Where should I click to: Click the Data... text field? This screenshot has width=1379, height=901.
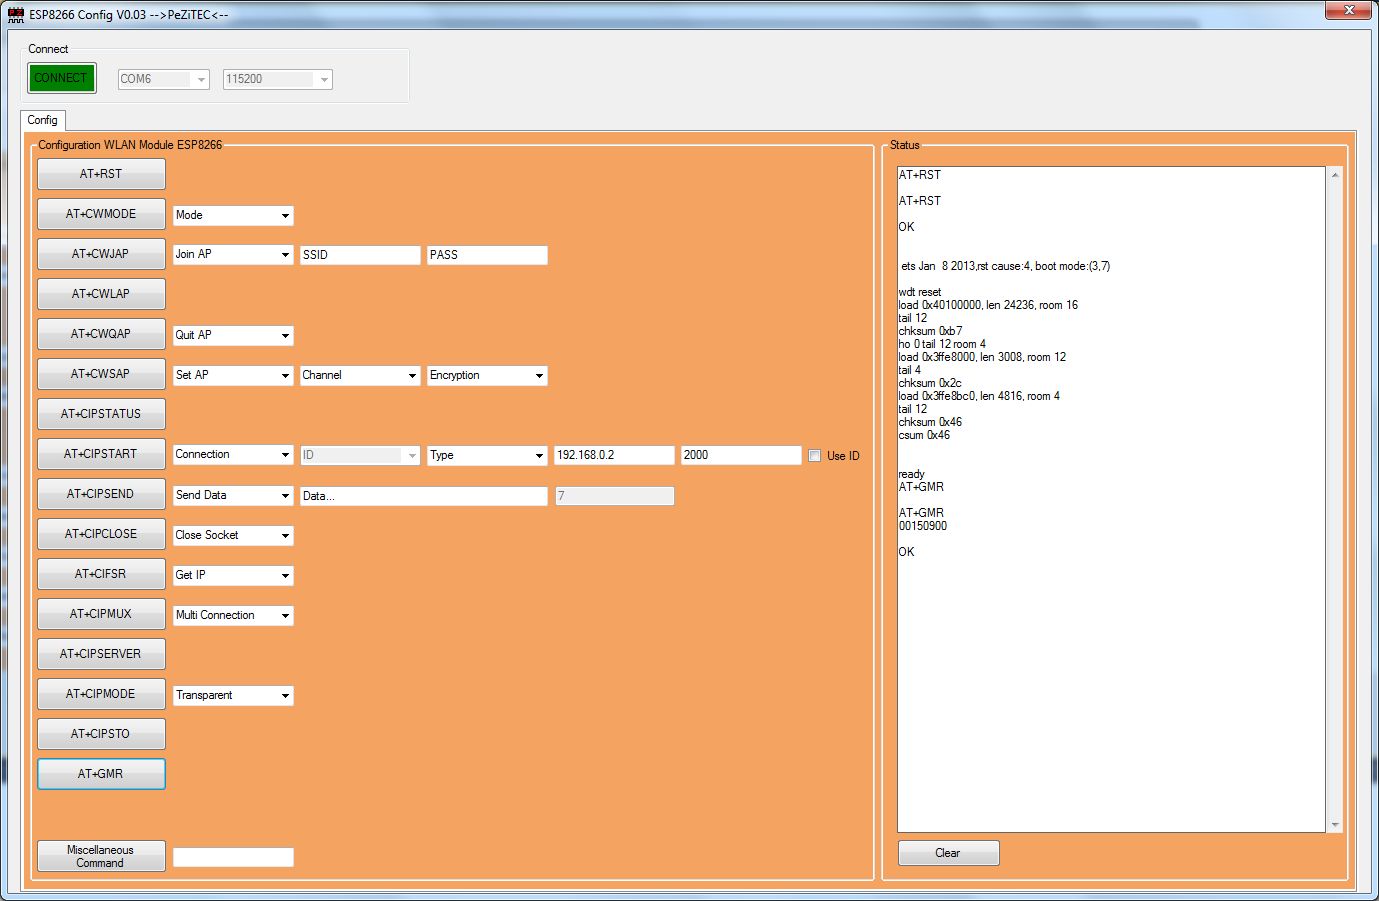[424, 496]
